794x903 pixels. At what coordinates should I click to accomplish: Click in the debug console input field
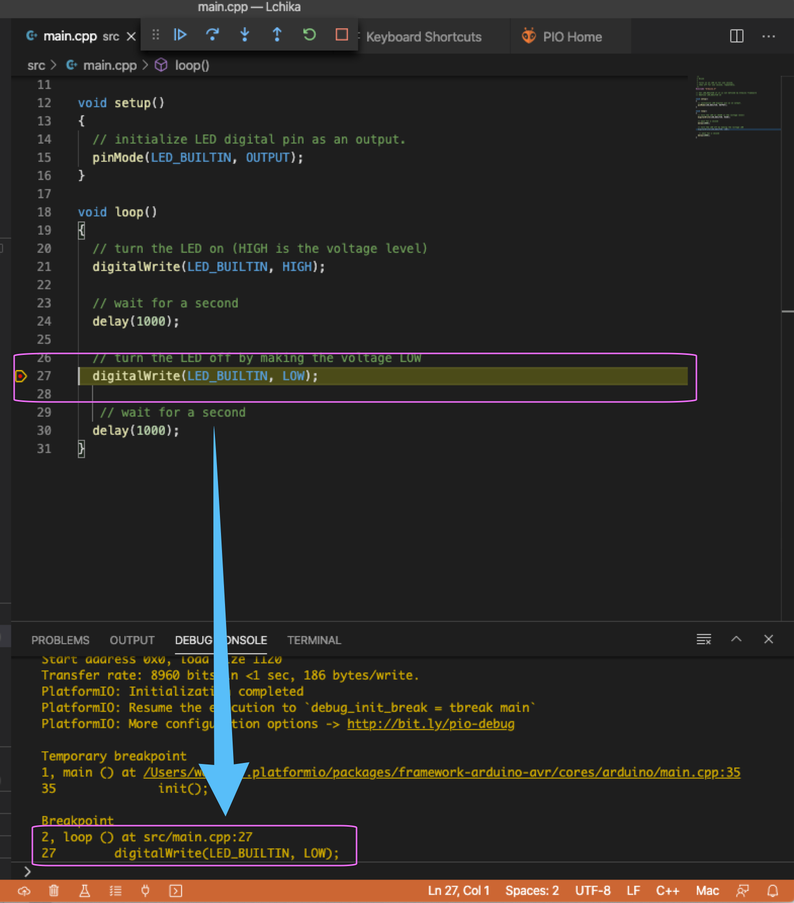(400, 871)
